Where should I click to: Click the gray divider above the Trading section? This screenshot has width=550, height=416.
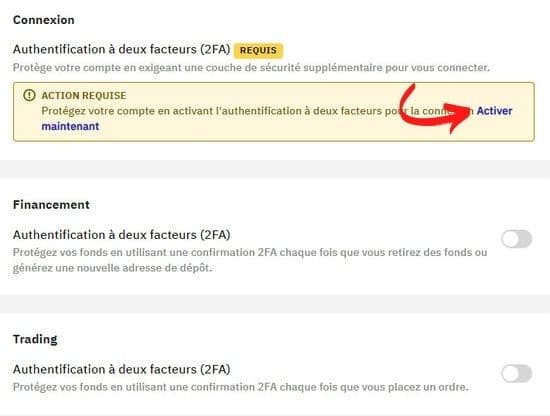pos(275,304)
